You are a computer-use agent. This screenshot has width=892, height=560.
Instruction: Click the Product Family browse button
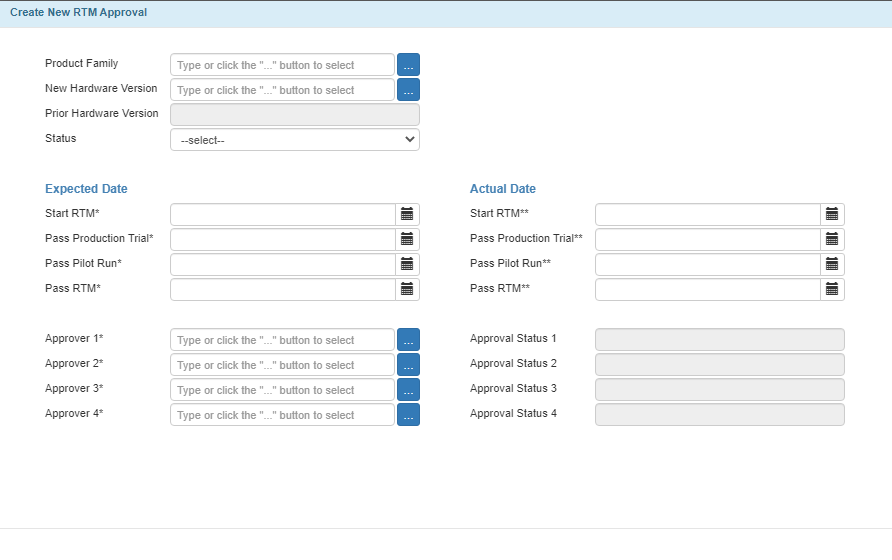(408, 65)
